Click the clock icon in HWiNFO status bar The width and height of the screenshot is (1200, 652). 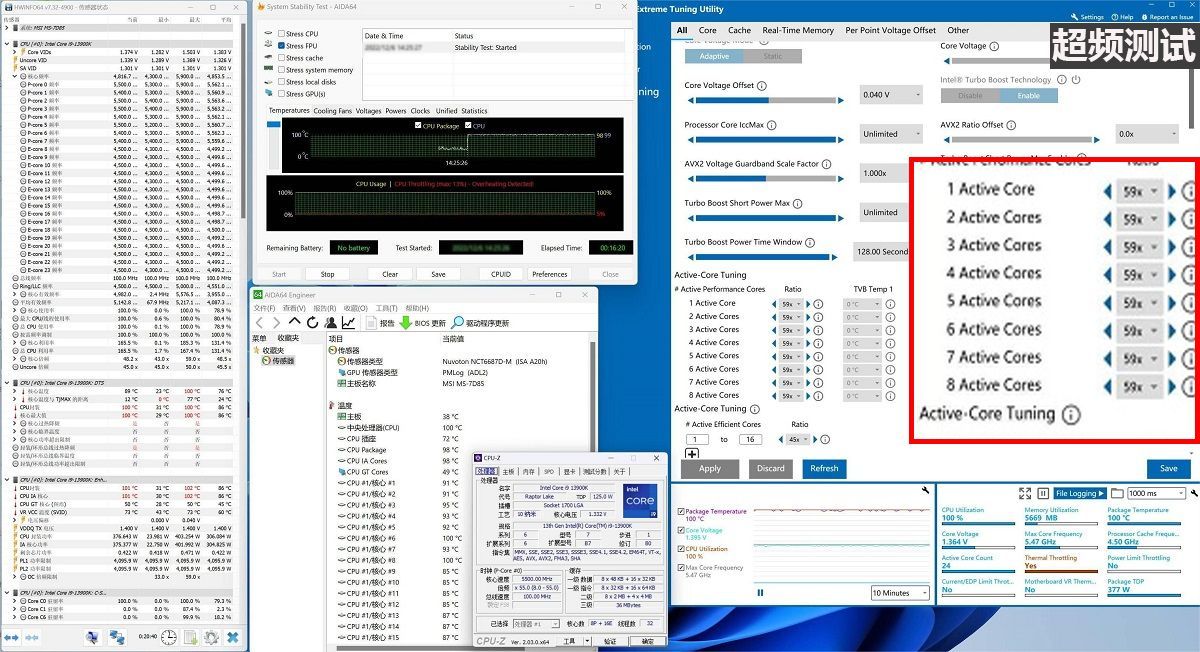click(x=168, y=638)
